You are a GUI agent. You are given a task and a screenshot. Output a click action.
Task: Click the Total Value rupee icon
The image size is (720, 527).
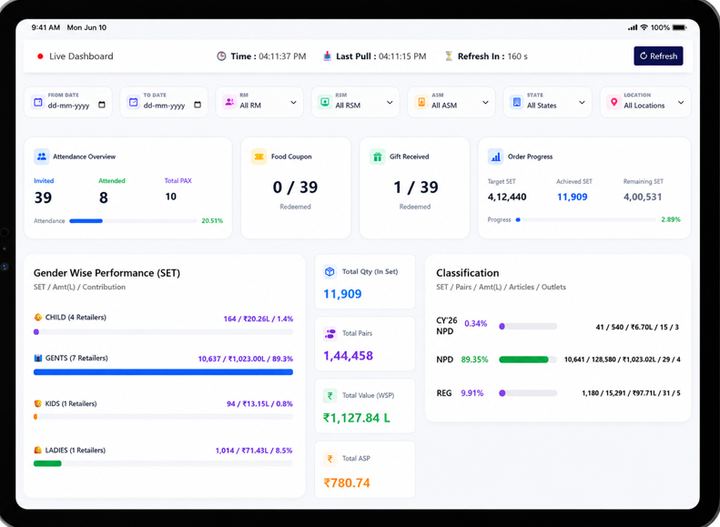click(330, 395)
